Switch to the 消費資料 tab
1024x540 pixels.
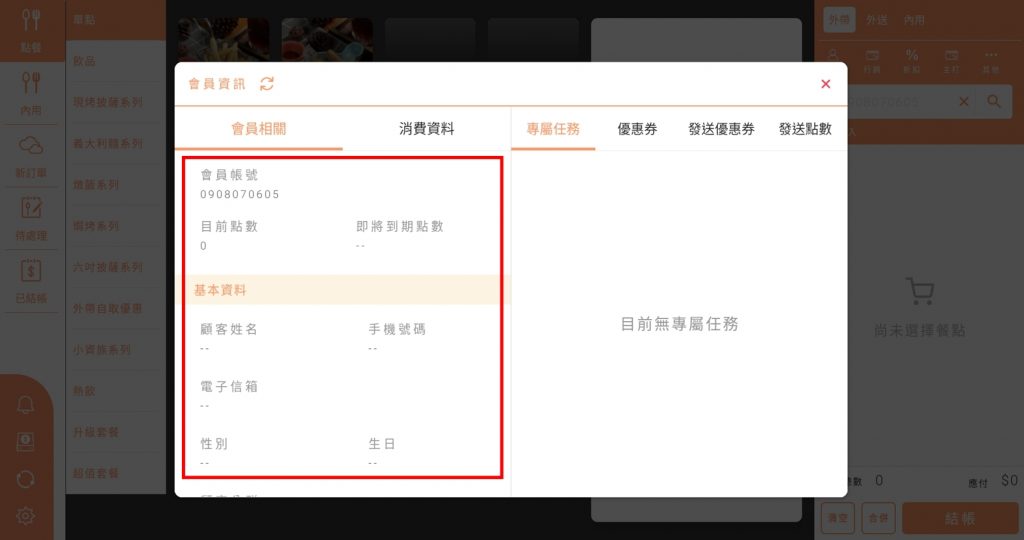click(426, 129)
